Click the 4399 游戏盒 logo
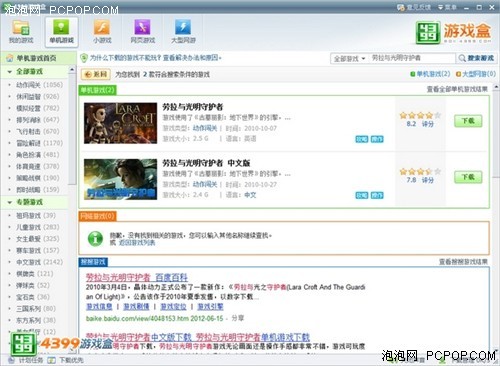500x366 pixels. click(453, 32)
